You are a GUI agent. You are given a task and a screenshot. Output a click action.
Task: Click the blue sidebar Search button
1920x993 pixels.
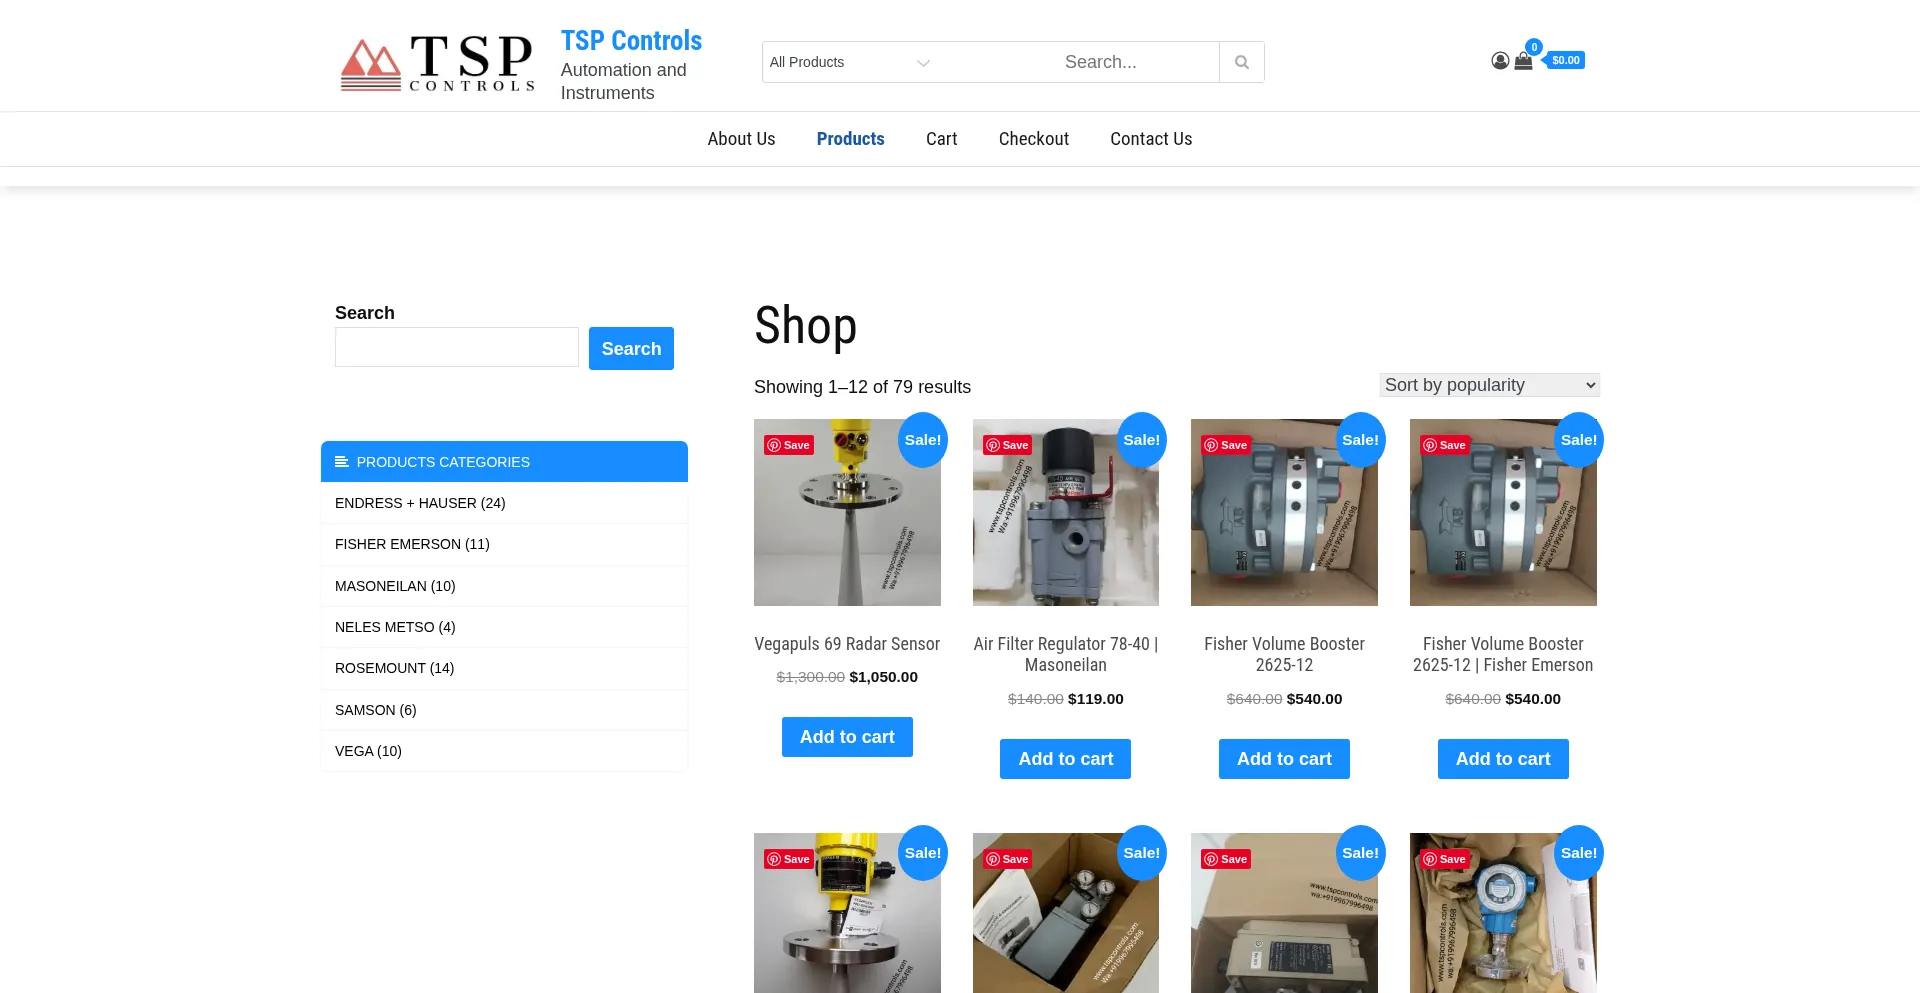(x=631, y=349)
